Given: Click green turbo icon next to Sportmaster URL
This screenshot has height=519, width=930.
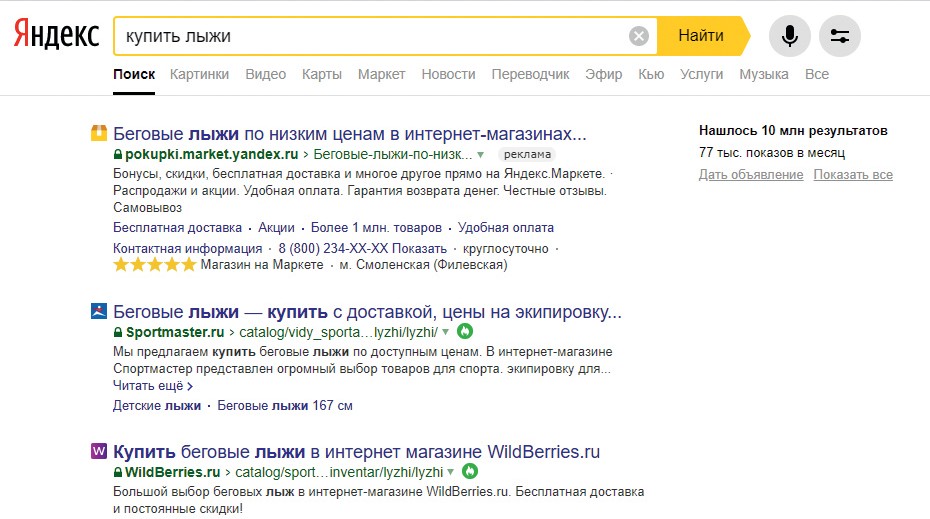Looking at the screenshot, I should point(465,331).
